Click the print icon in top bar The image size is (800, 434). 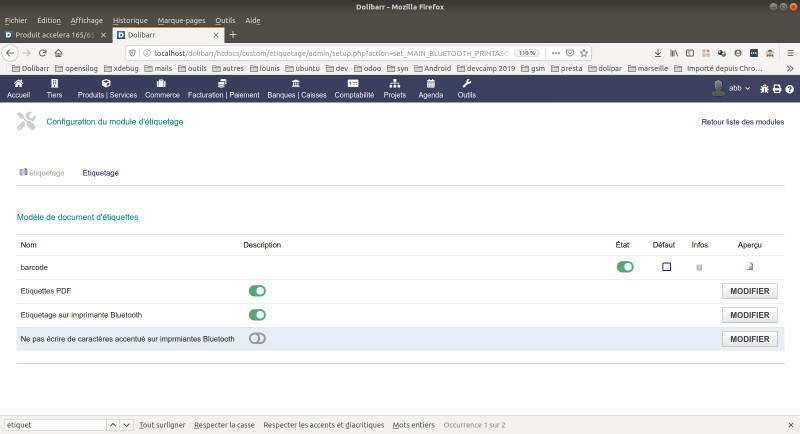pos(777,89)
